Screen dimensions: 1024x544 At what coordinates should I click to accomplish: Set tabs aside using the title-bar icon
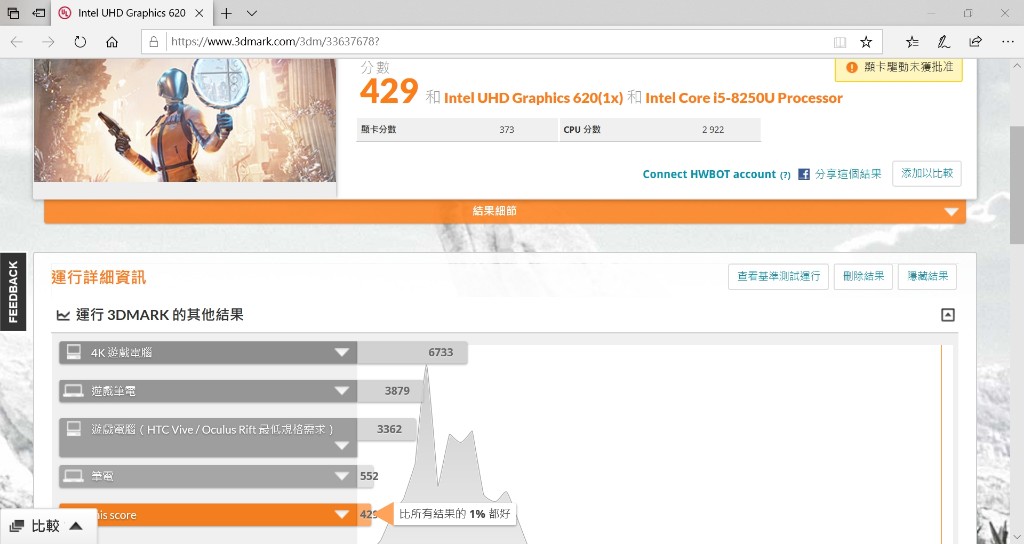39,13
